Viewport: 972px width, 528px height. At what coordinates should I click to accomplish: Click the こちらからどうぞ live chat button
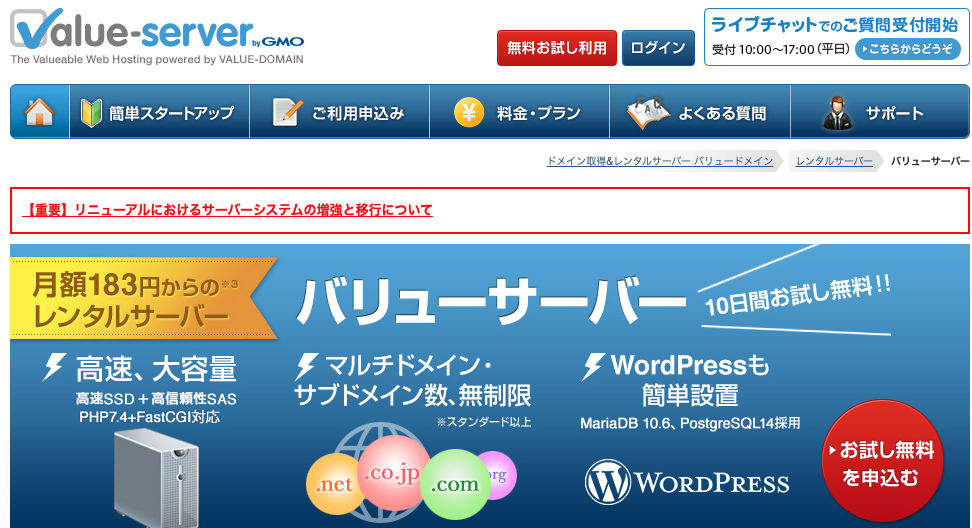(908, 49)
